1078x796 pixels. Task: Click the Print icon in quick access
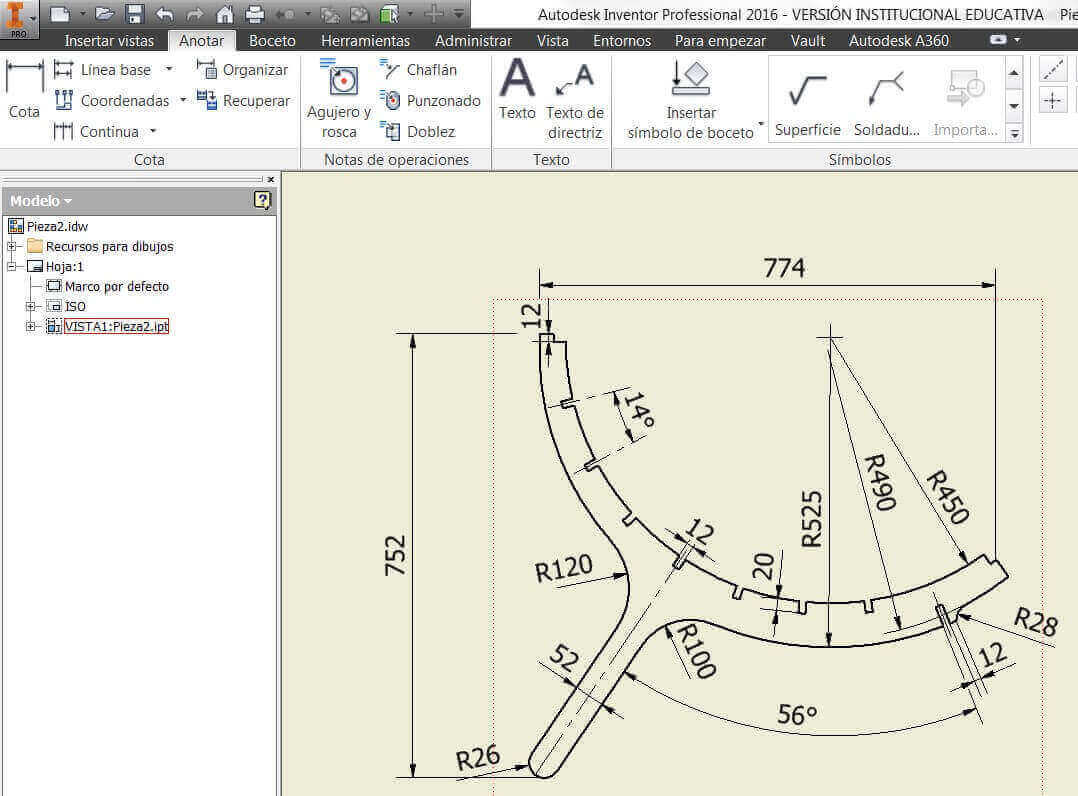(255, 14)
